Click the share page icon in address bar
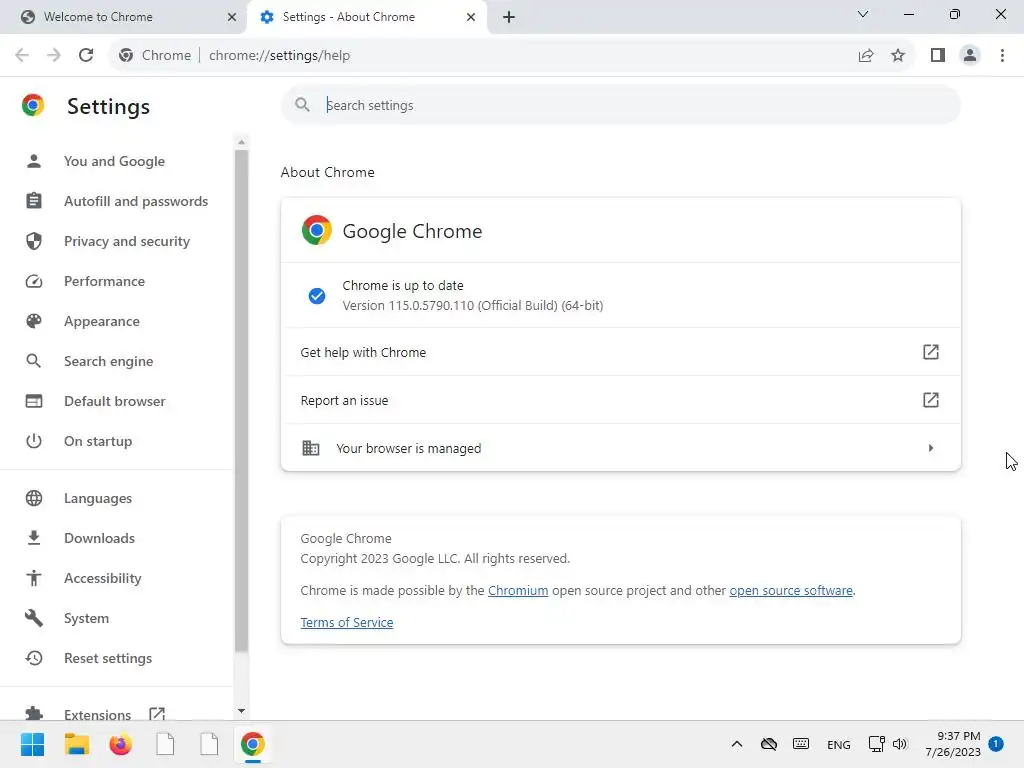The image size is (1024, 768). pyautogui.click(x=866, y=56)
